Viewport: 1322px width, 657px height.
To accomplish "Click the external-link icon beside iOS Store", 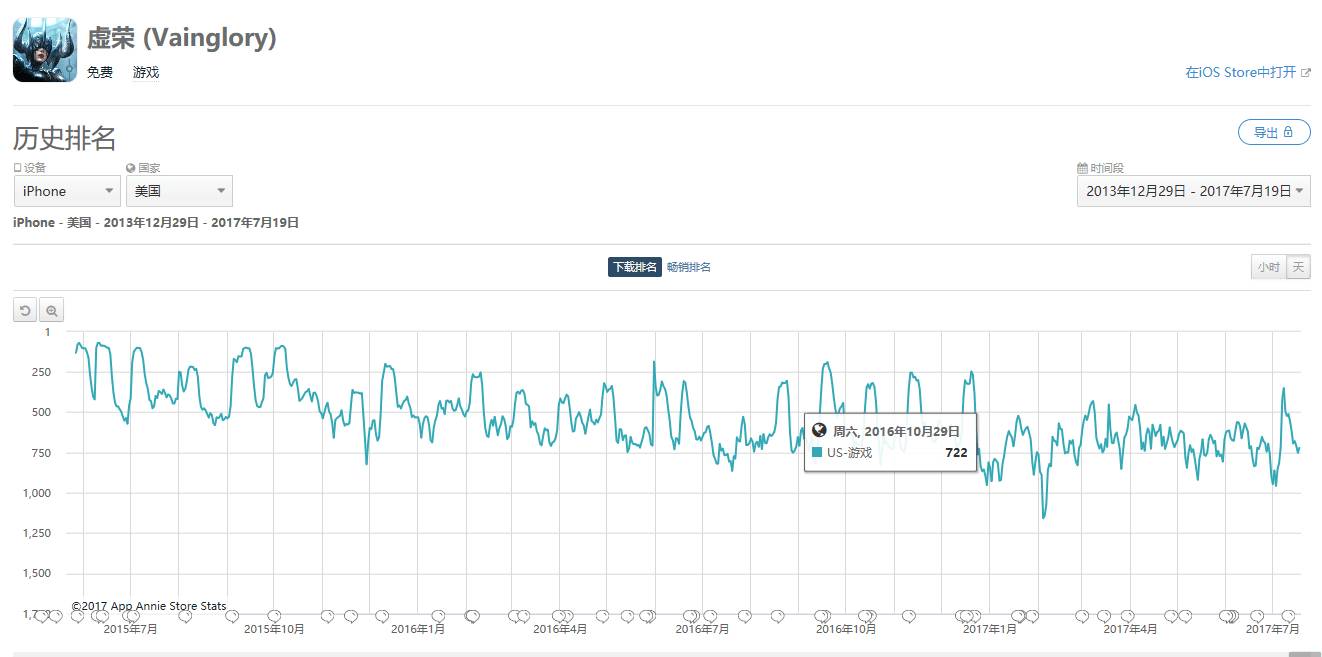I will pyautogui.click(x=1305, y=73).
